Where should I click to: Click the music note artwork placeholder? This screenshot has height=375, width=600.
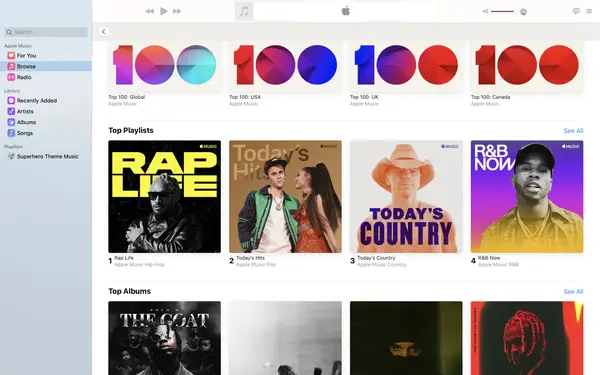click(x=244, y=11)
